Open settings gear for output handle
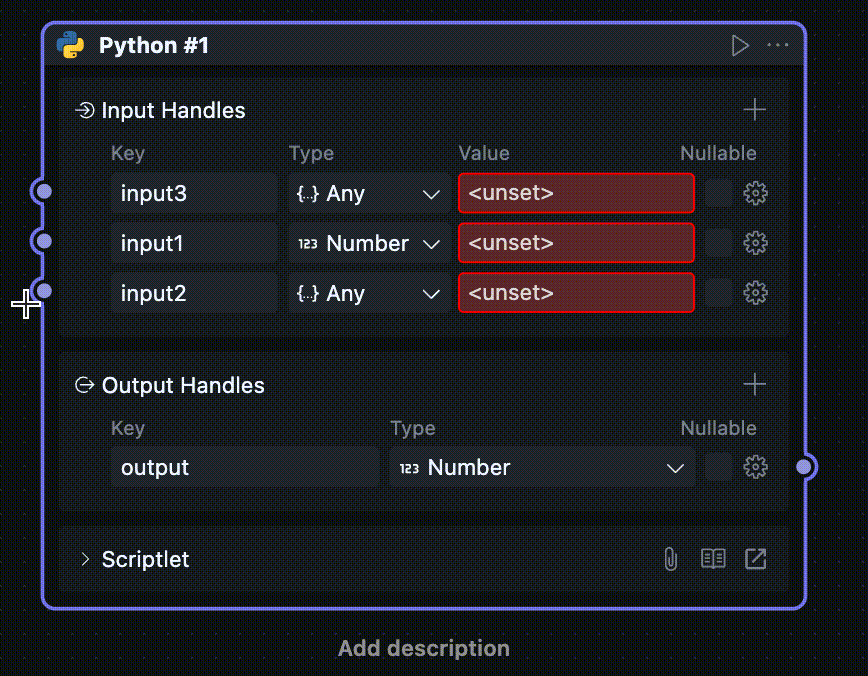This screenshot has height=676, width=868. (756, 467)
